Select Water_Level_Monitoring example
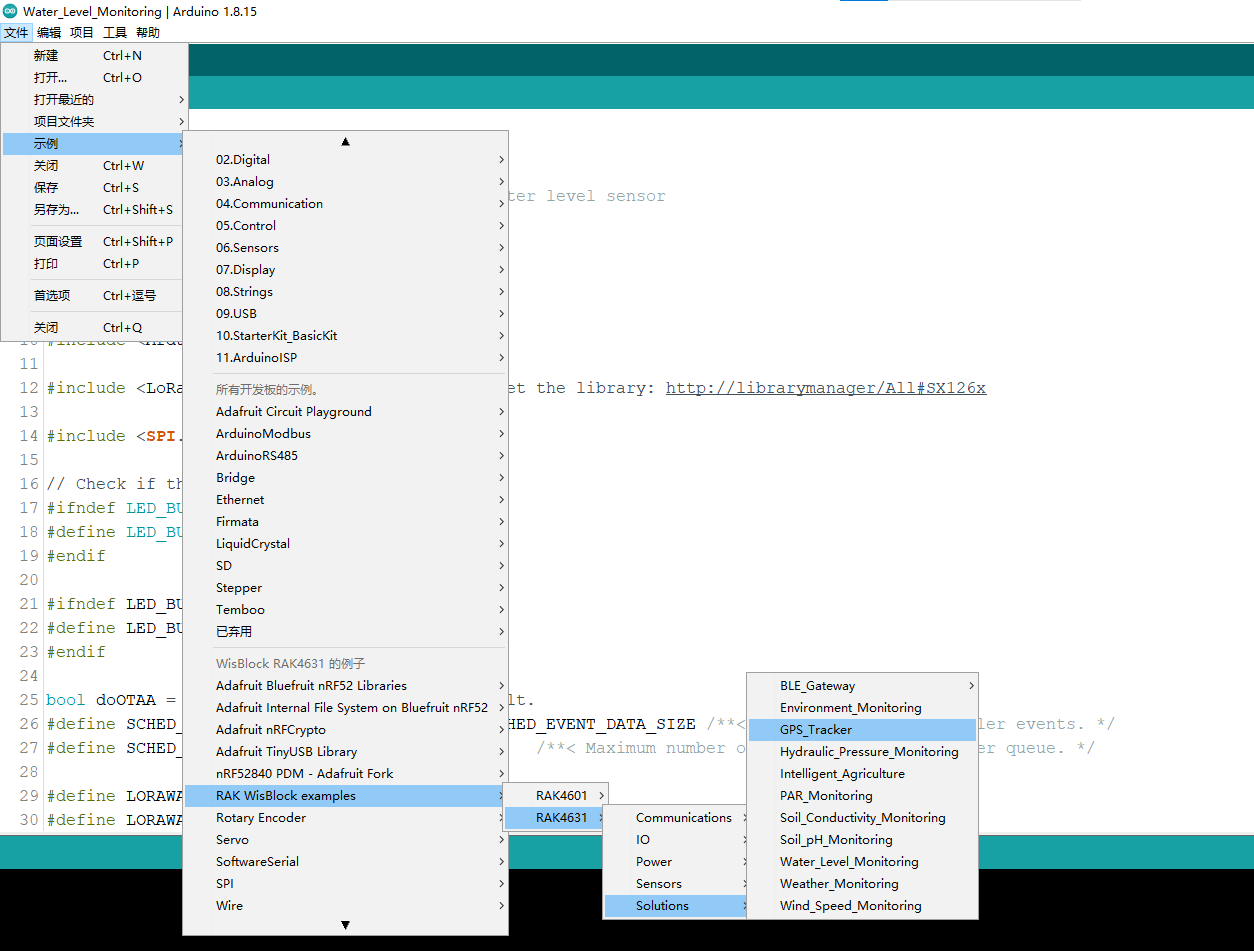Screen dimensions: 1254x951 [x=849, y=862]
